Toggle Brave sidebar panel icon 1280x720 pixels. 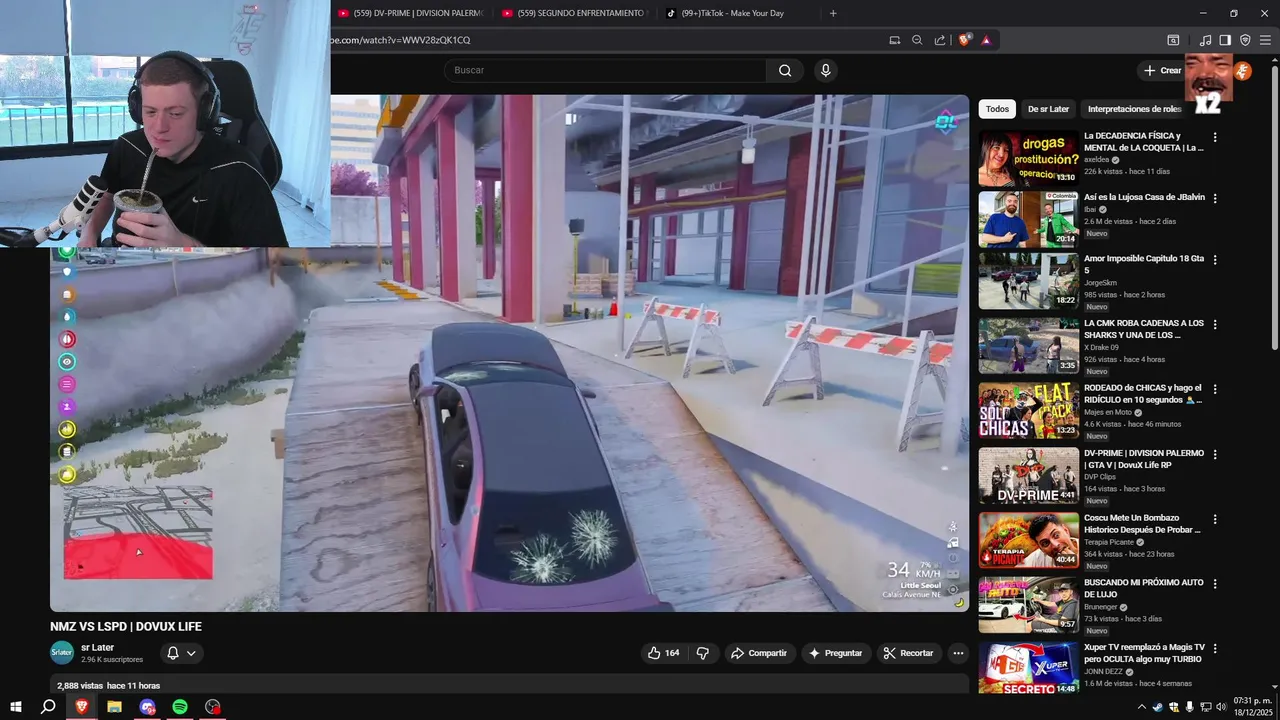[1225, 40]
